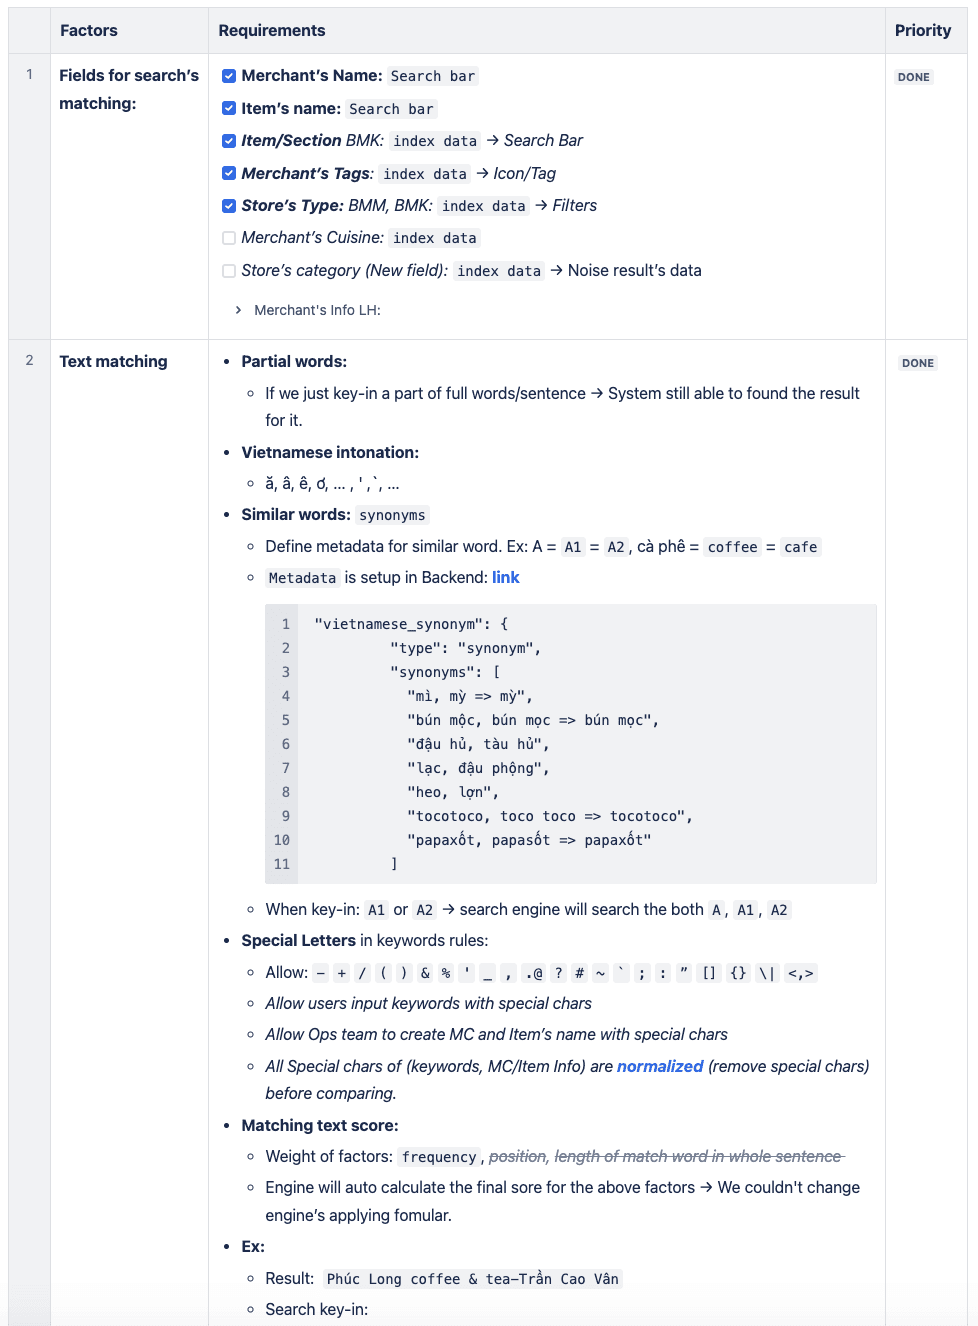
Task: Uncheck the Merchant's Name checkbox
Action: (229, 76)
